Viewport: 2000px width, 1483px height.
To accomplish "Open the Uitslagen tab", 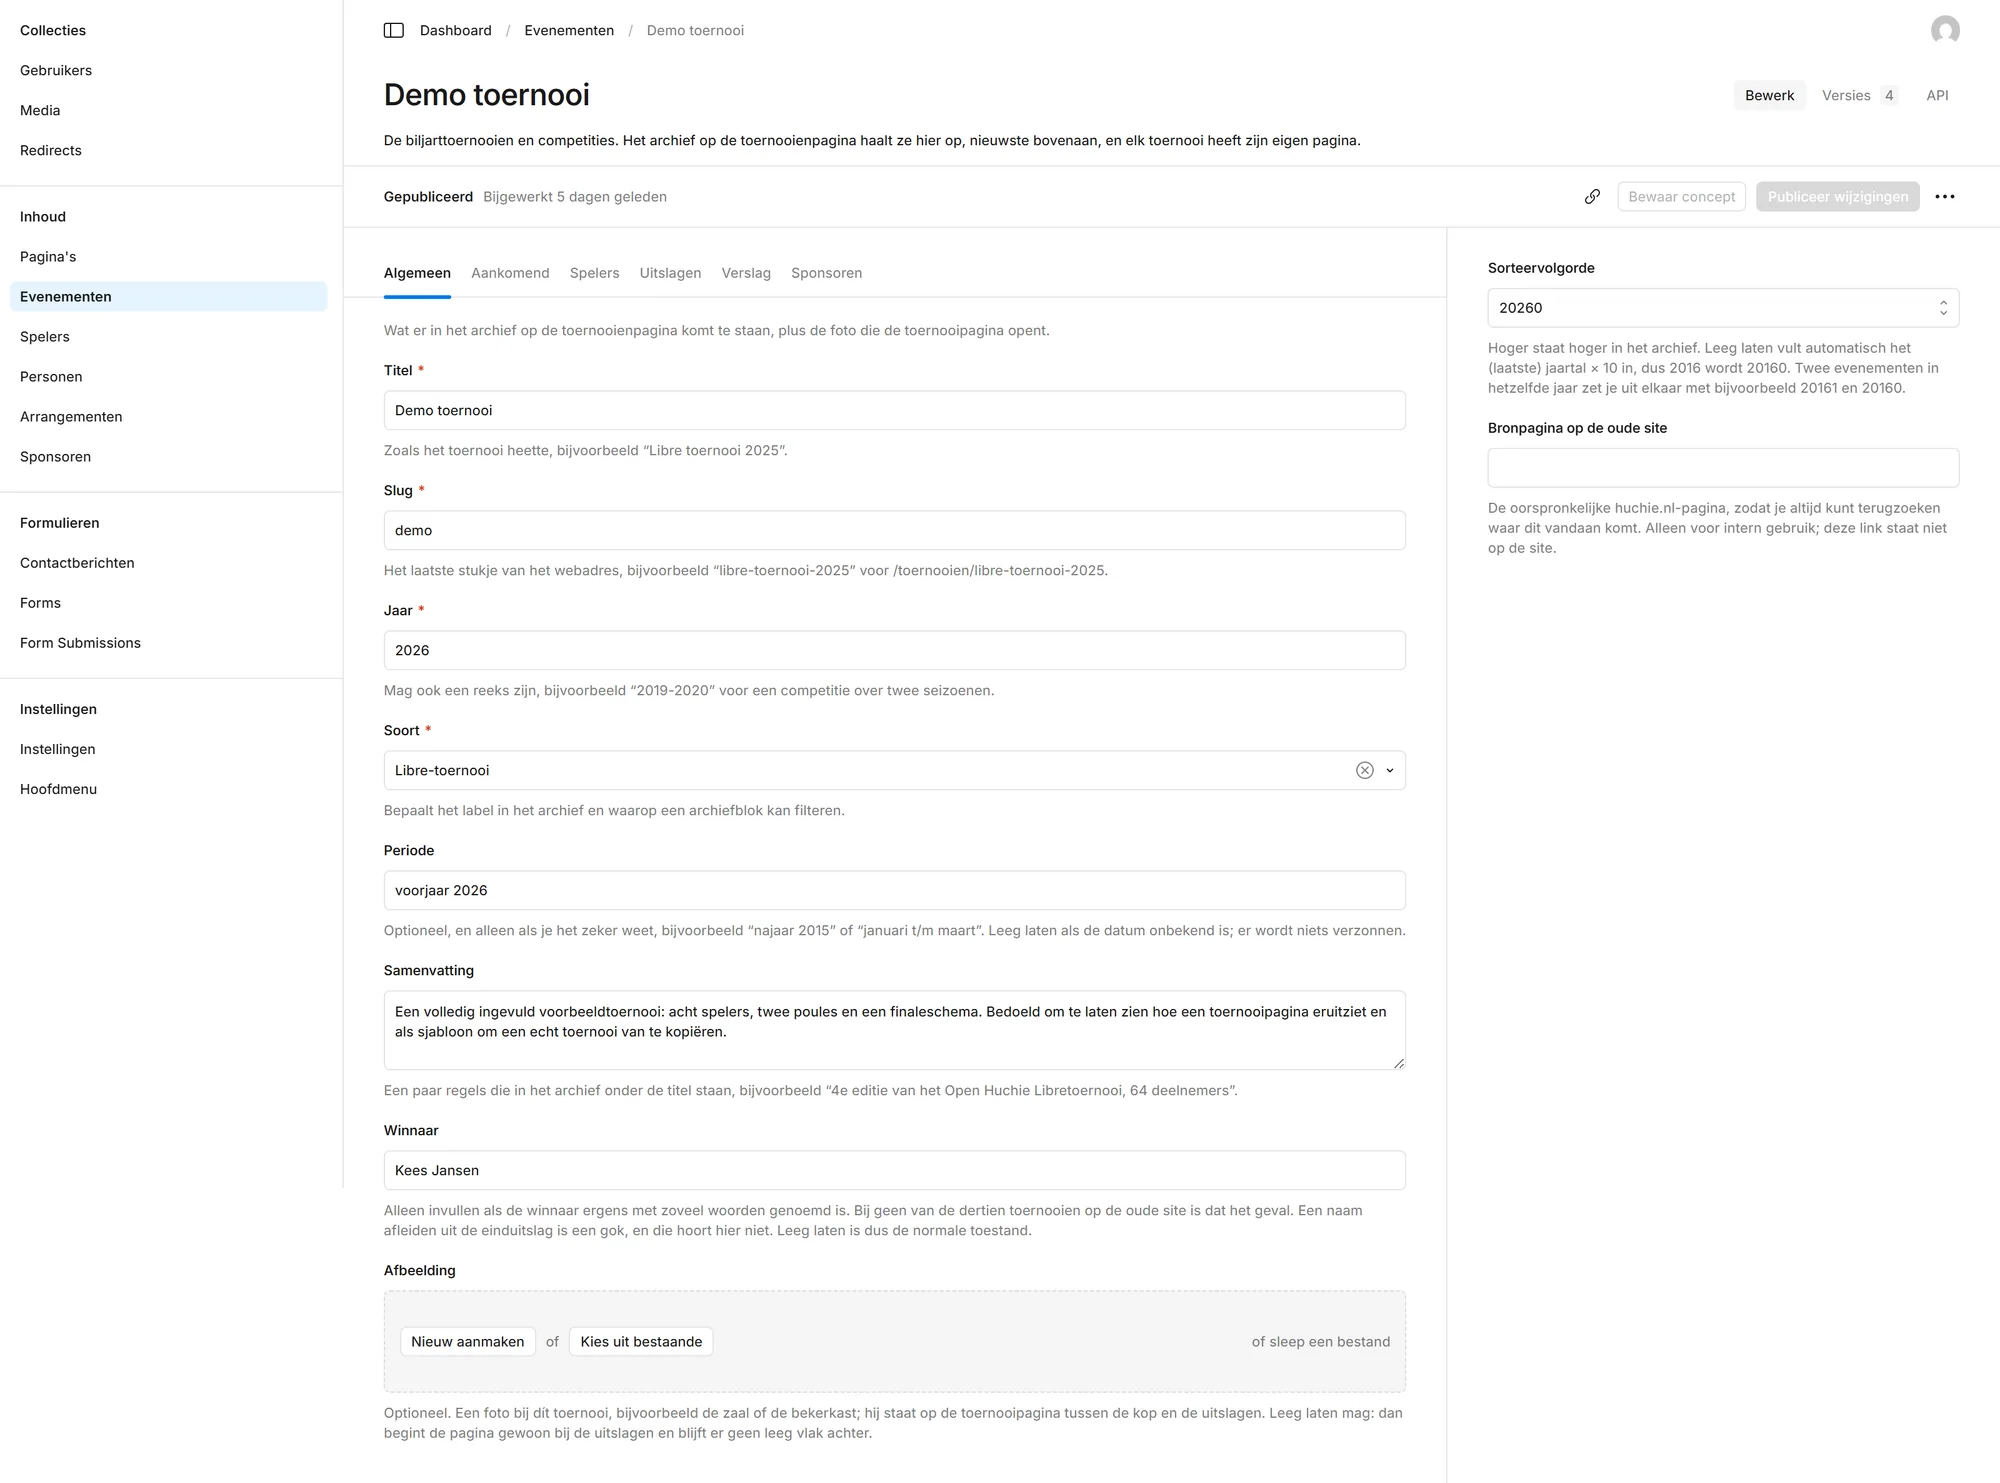I will coord(670,273).
